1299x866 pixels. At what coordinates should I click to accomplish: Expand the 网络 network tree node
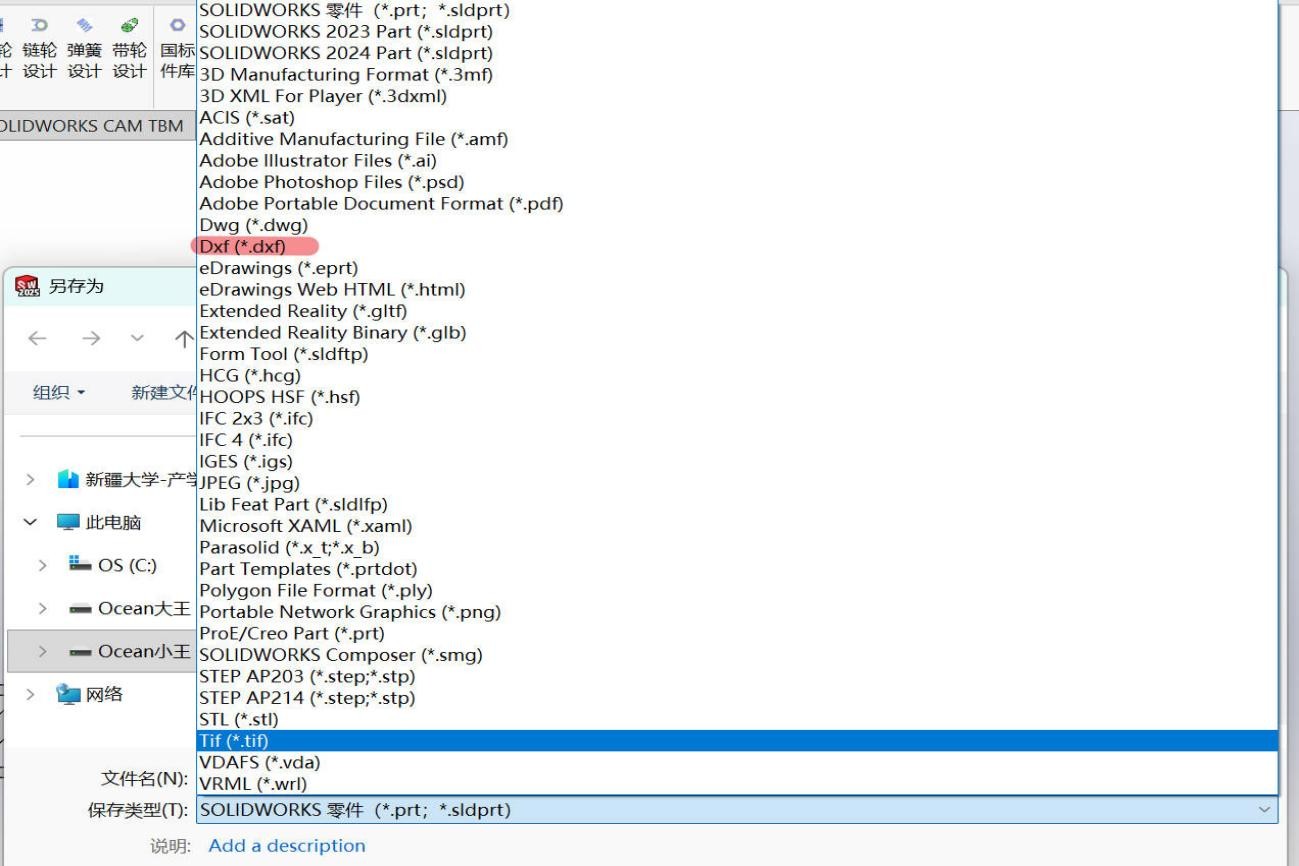30,694
